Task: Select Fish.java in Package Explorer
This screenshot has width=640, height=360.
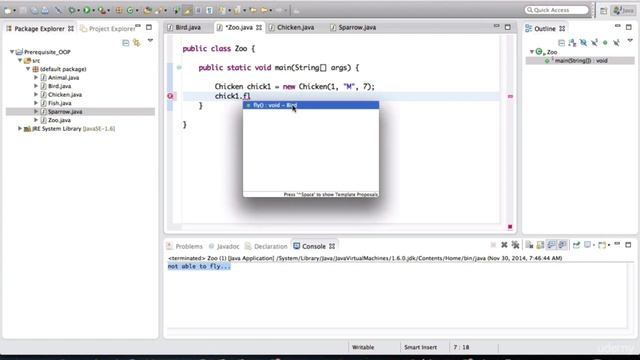Action: [x=60, y=103]
